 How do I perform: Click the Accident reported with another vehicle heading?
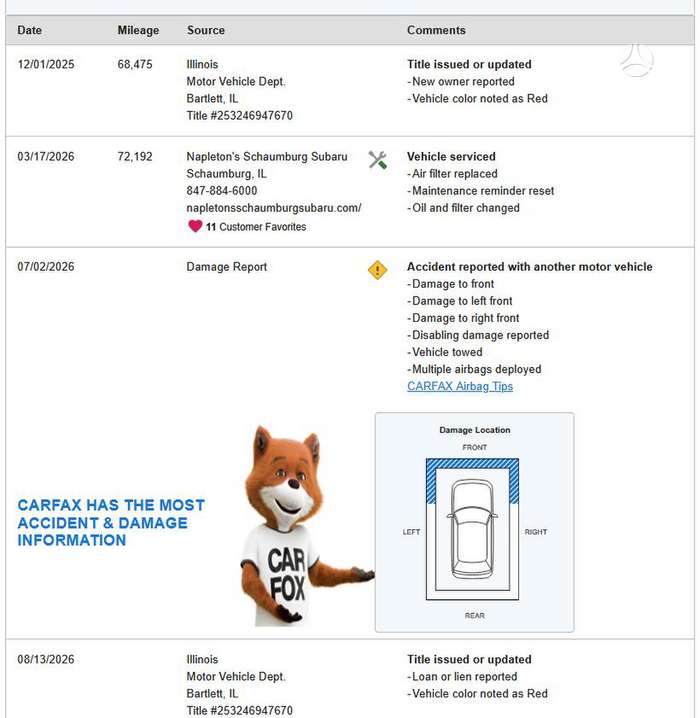click(530, 267)
